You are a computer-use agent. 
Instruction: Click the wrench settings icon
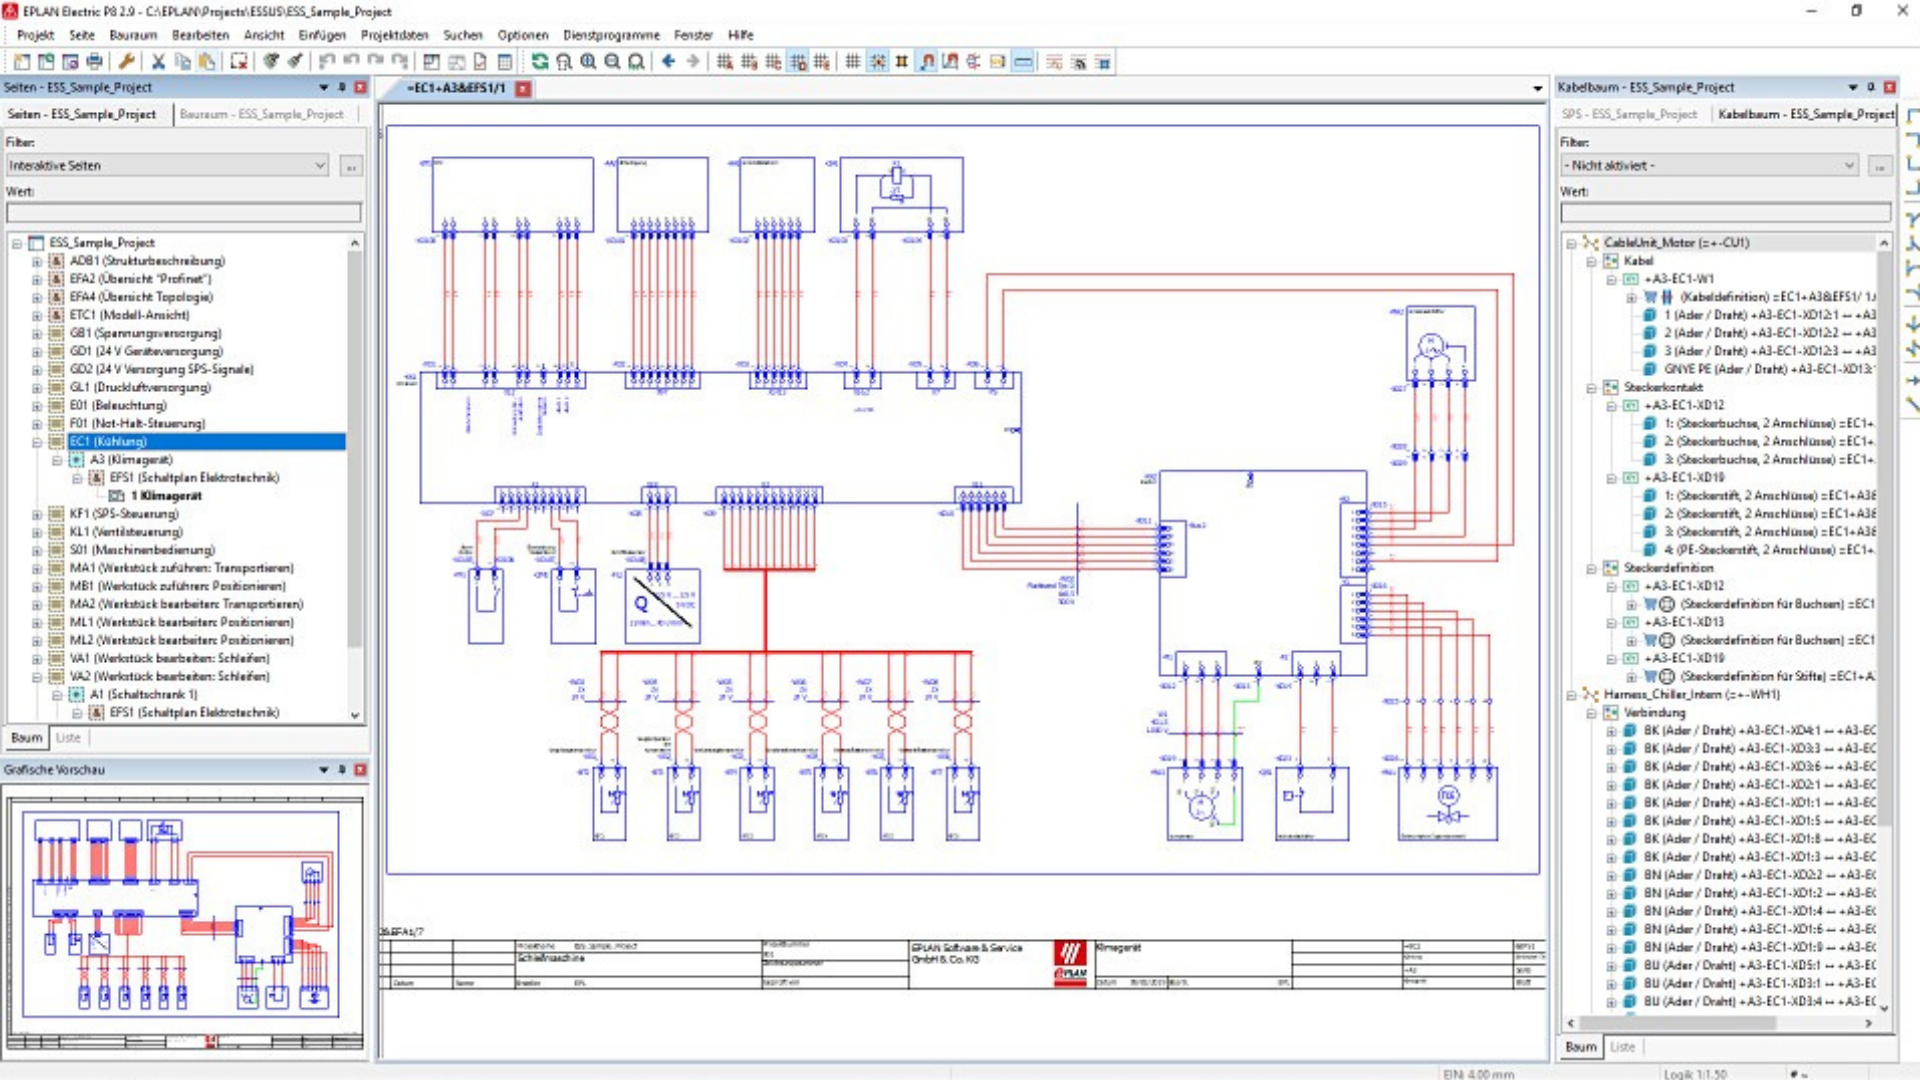click(127, 62)
